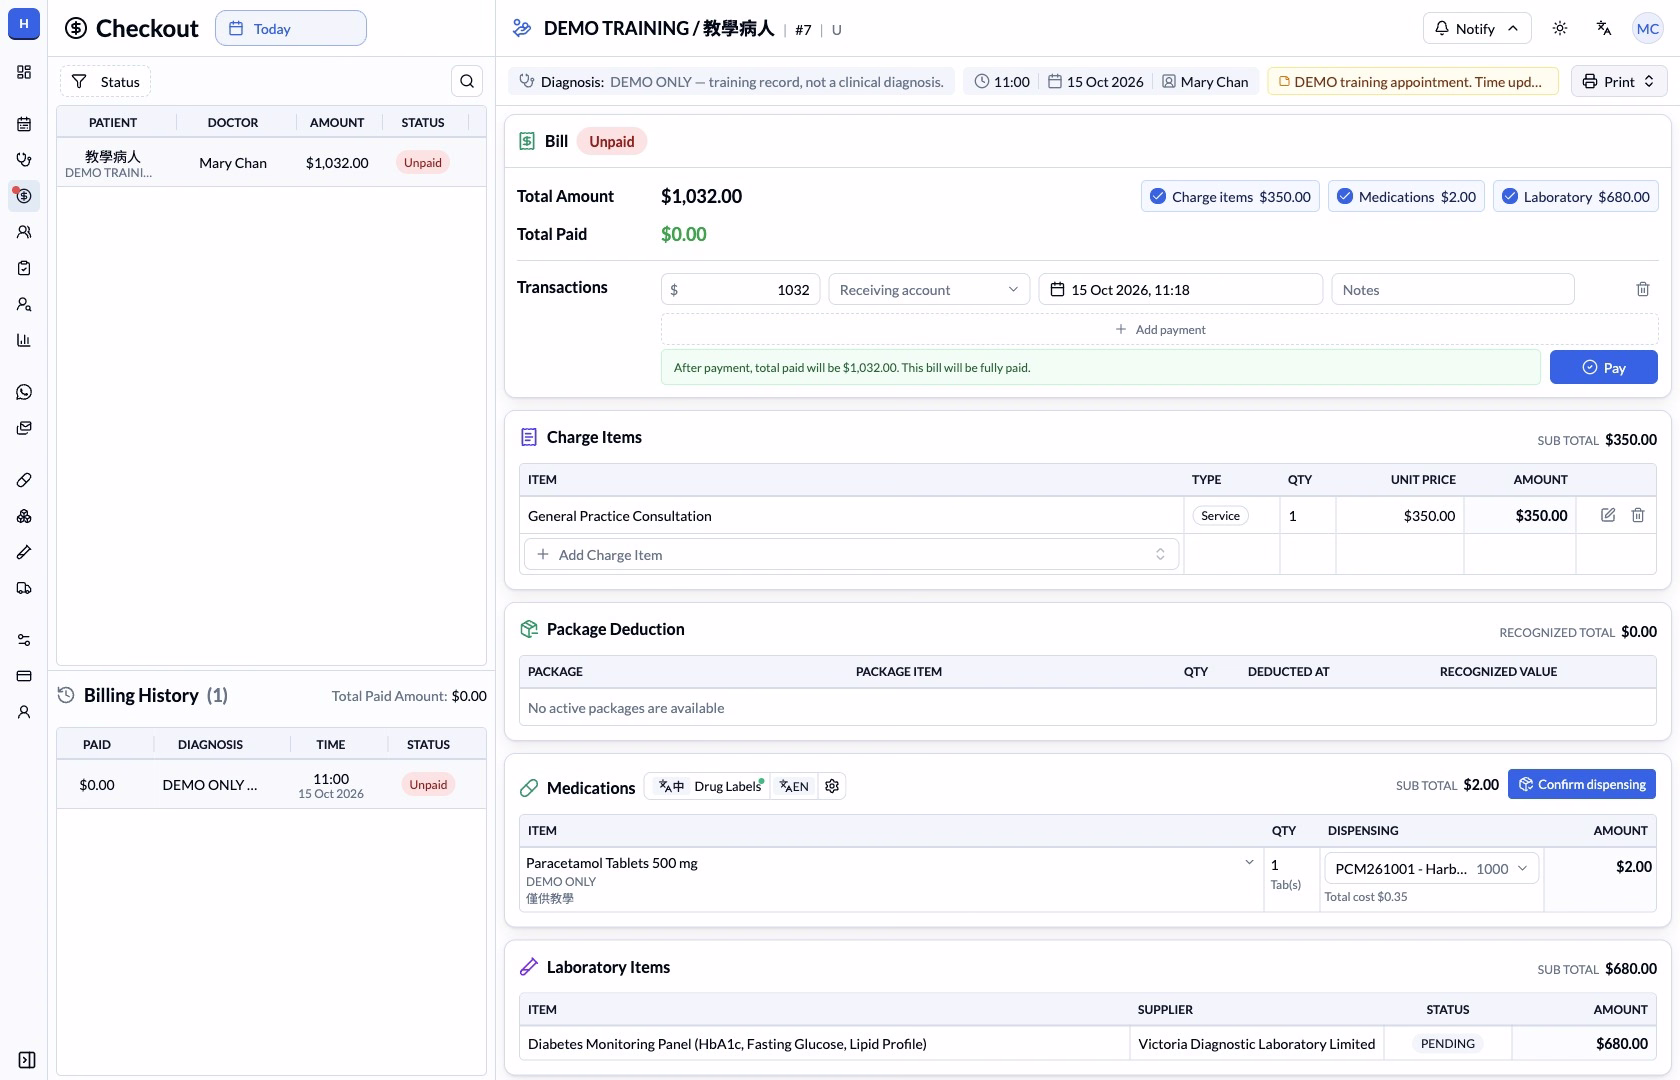
Task: Click Victoria Diagnostic Laboratory Limited supplier
Action: click(x=1257, y=1043)
